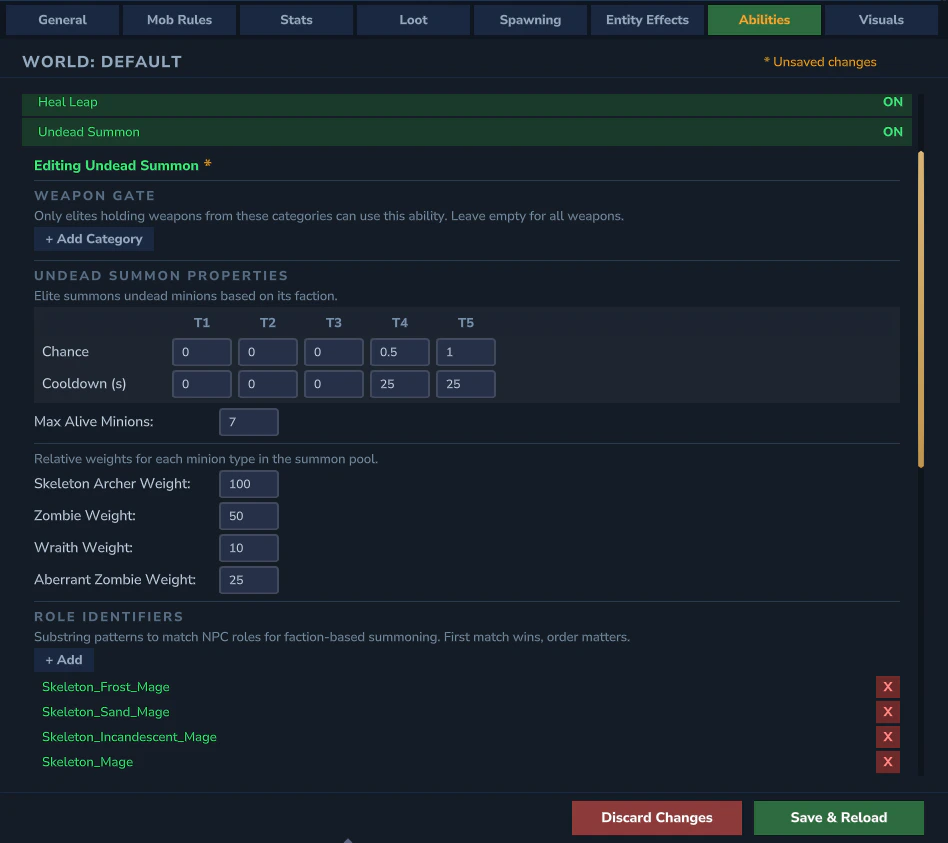Edit the T5 Chance field

[466, 352]
